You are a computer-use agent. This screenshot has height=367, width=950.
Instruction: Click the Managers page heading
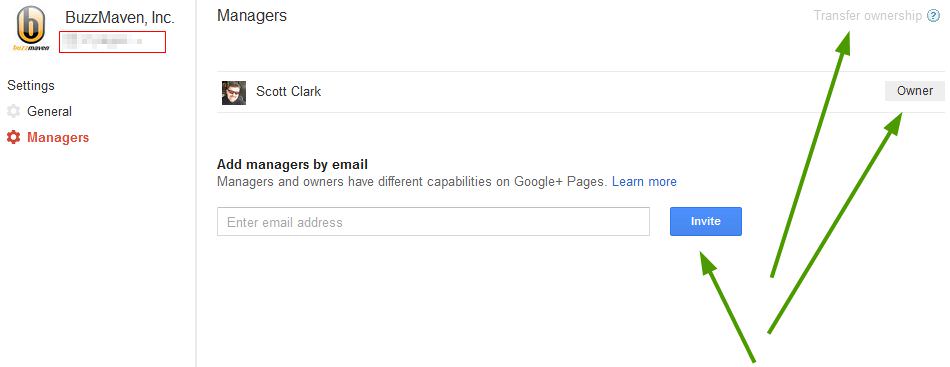tap(251, 16)
